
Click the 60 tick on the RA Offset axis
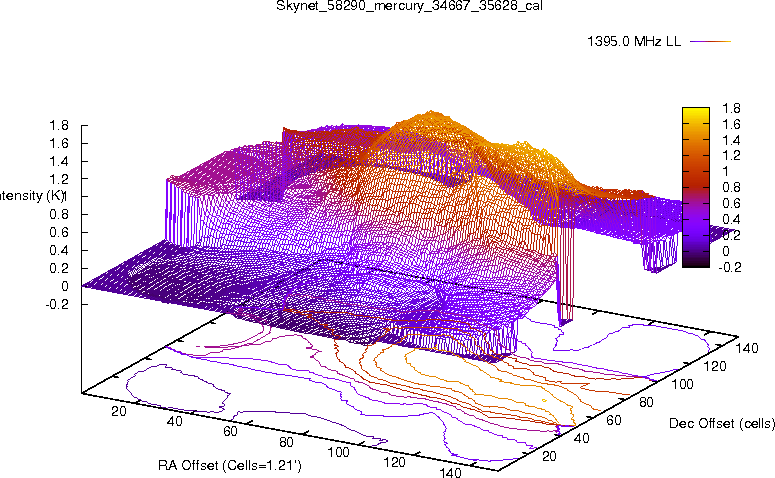[230, 431]
